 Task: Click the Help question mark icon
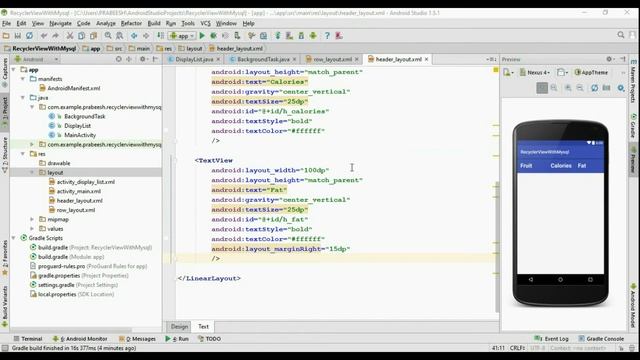327,36
